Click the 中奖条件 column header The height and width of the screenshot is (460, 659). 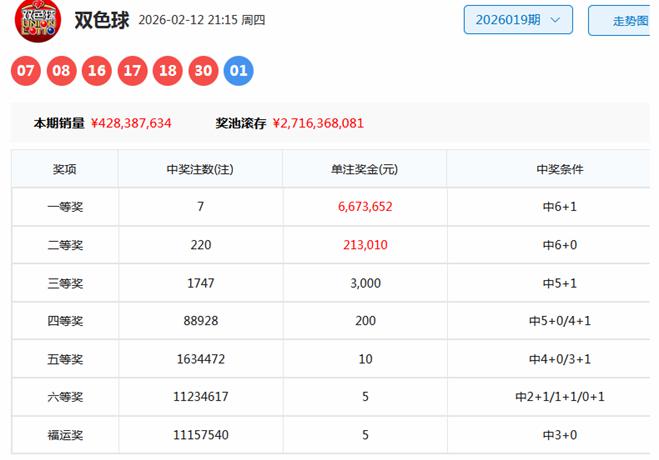click(x=559, y=169)
